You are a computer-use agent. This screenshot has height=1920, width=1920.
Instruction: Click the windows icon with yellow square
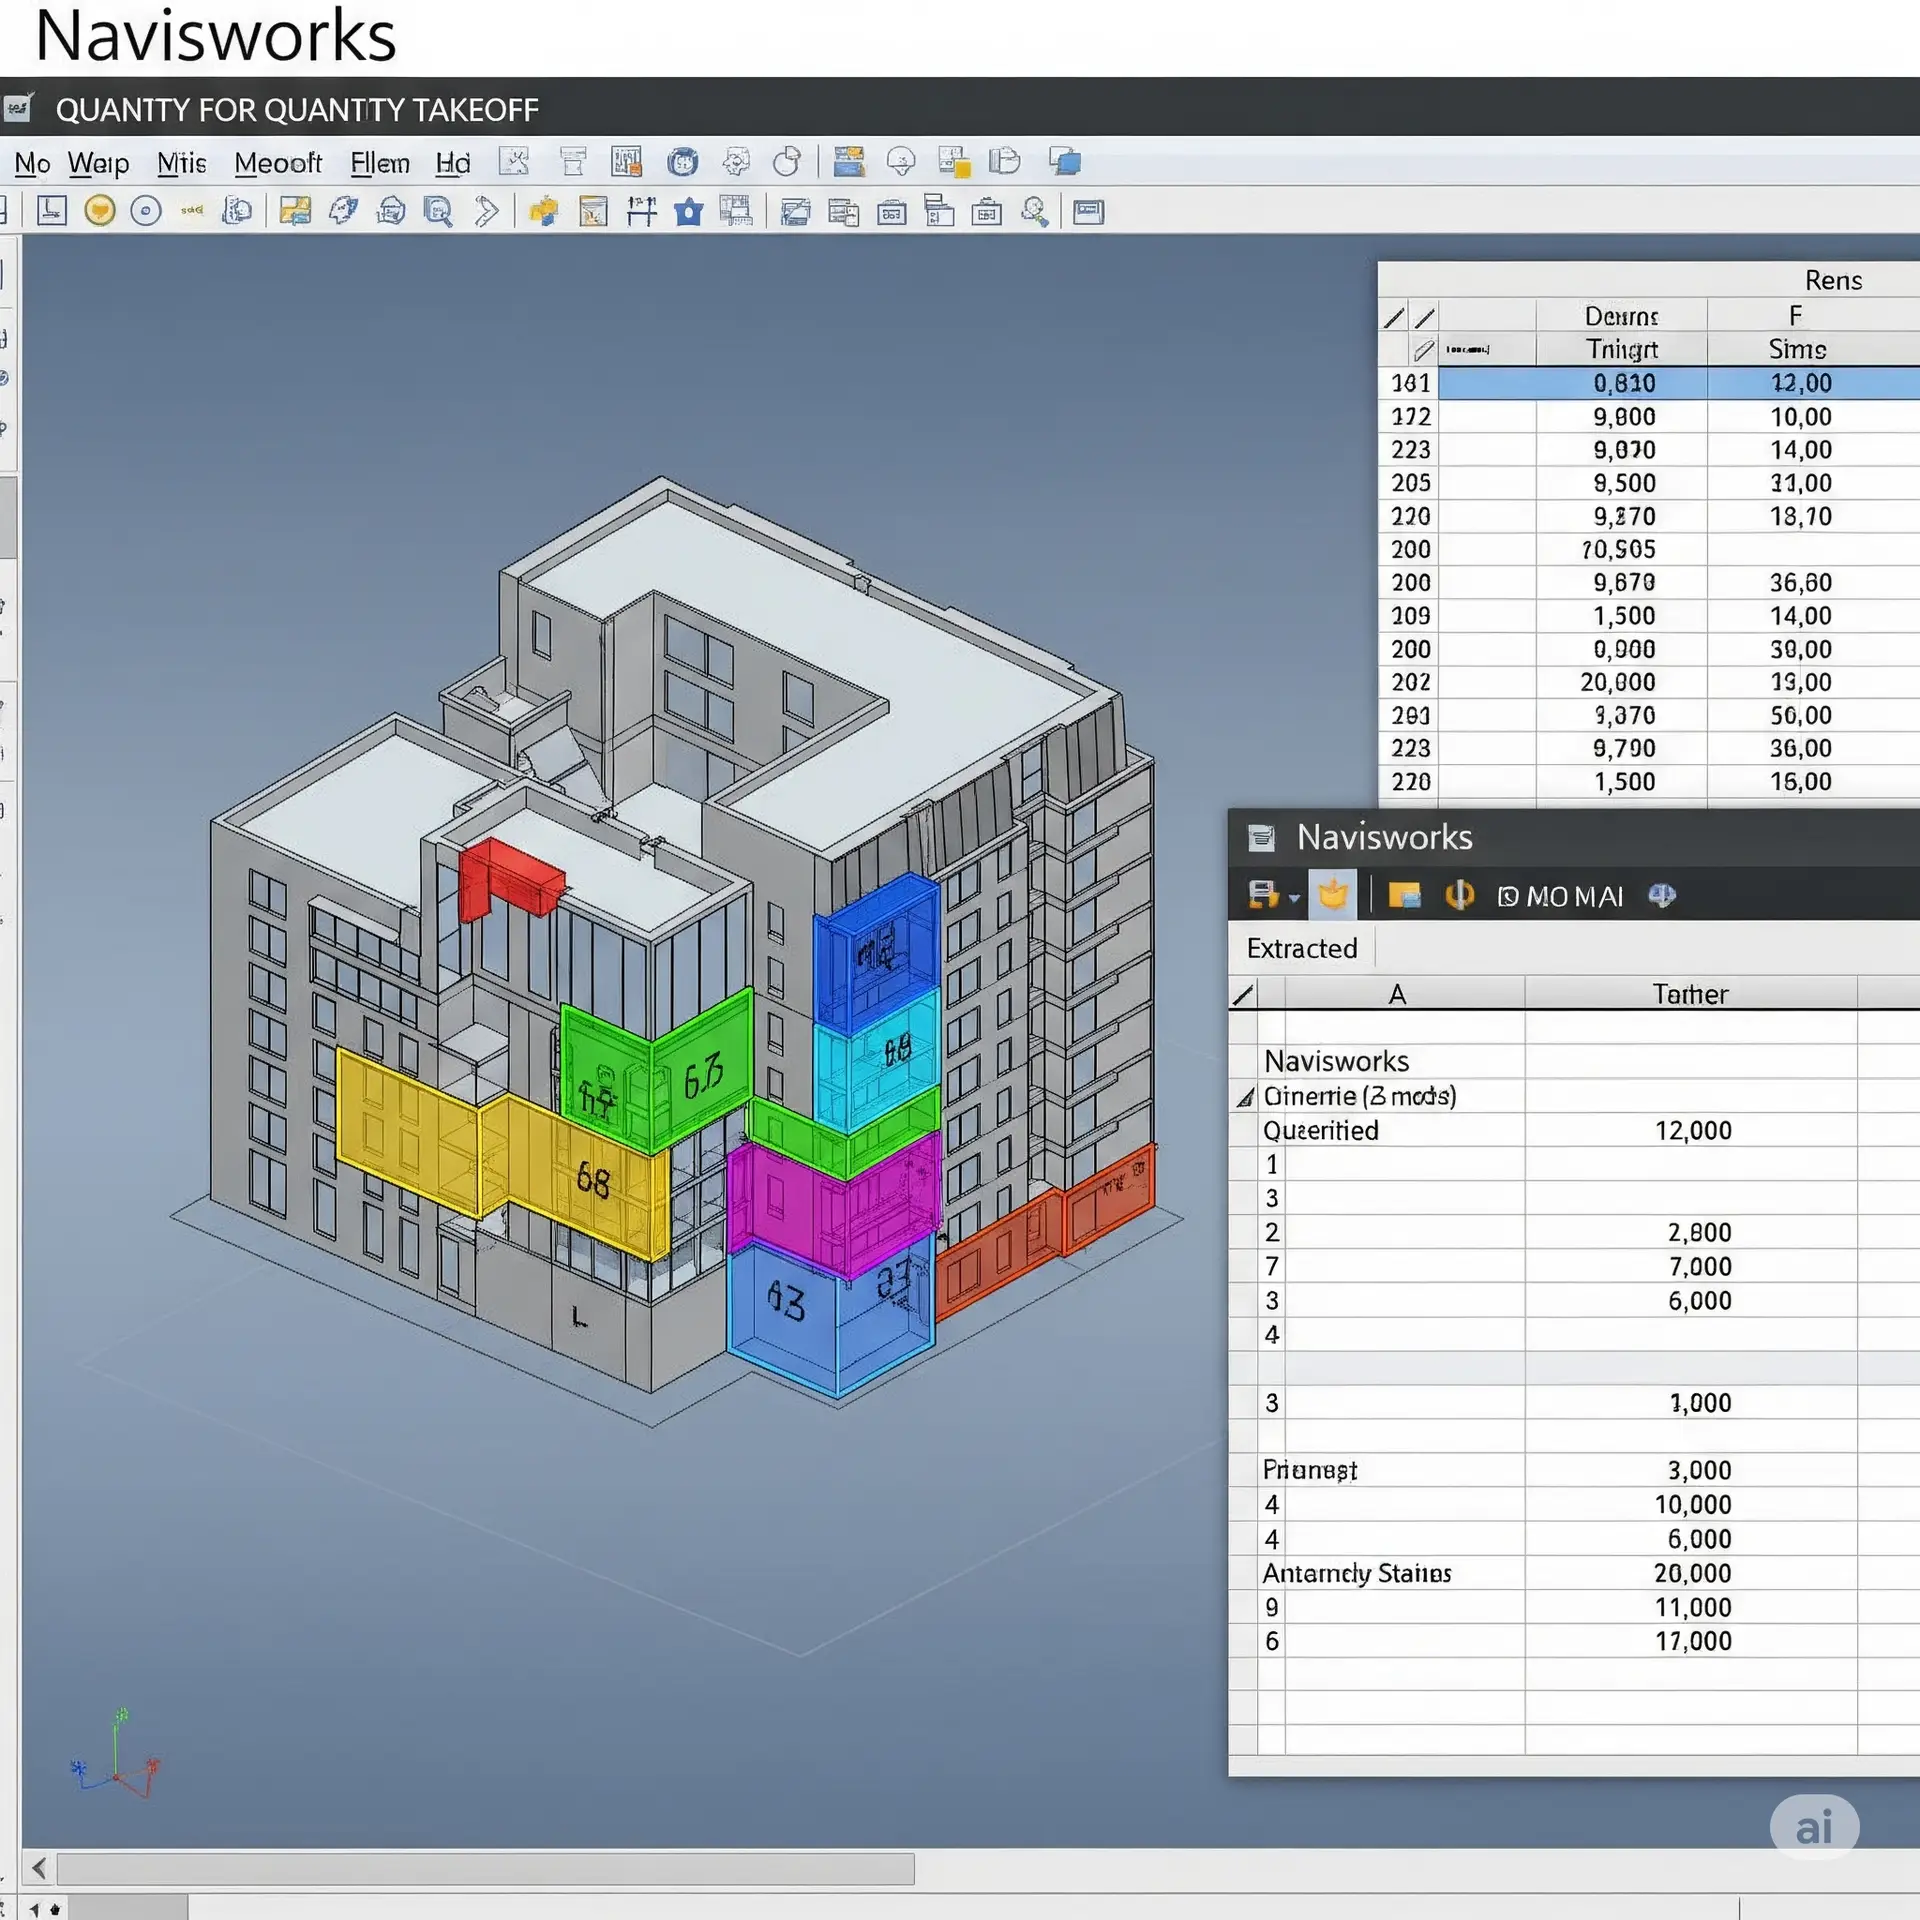coord(954,162)
